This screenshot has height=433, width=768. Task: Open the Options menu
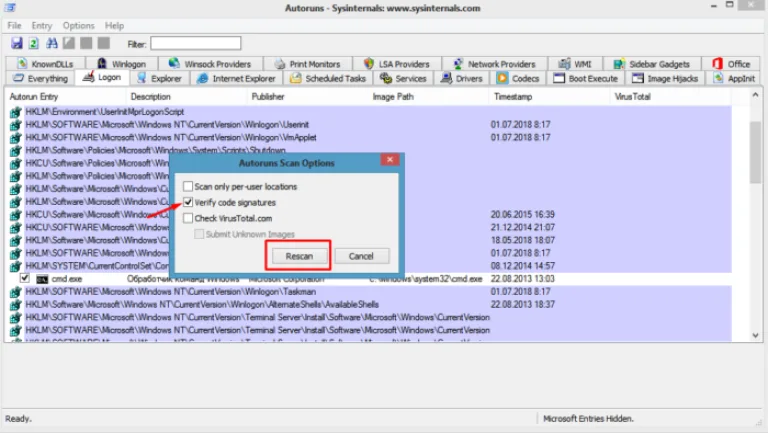coord(78,25)
